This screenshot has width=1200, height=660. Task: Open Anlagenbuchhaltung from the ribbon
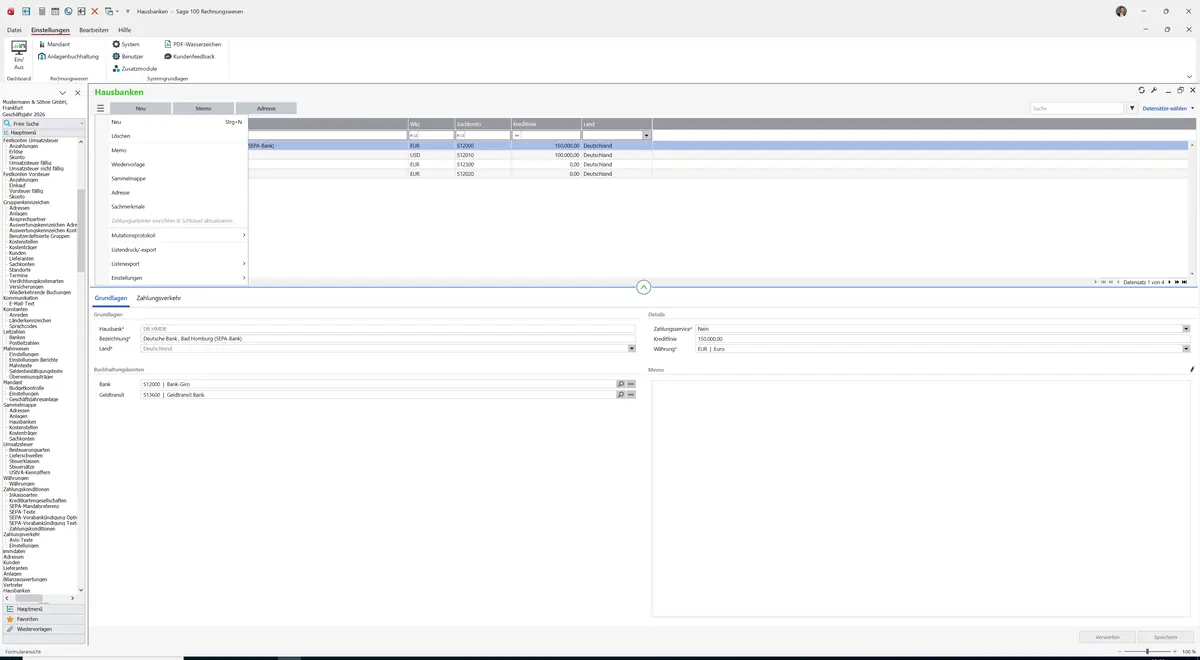coord(67,56)
